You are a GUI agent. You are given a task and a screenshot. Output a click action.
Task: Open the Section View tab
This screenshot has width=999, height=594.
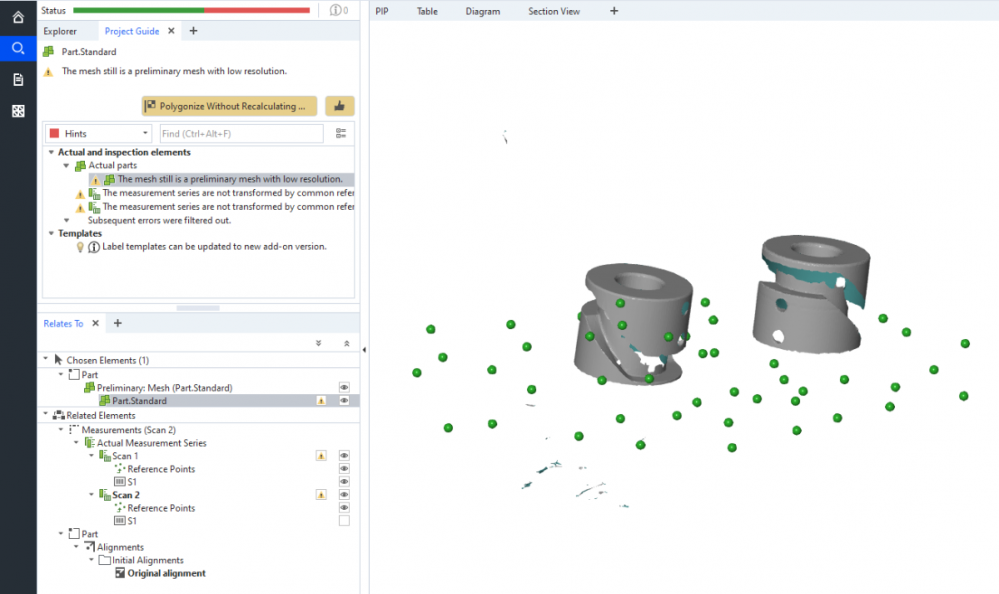(x=553, y=11)
